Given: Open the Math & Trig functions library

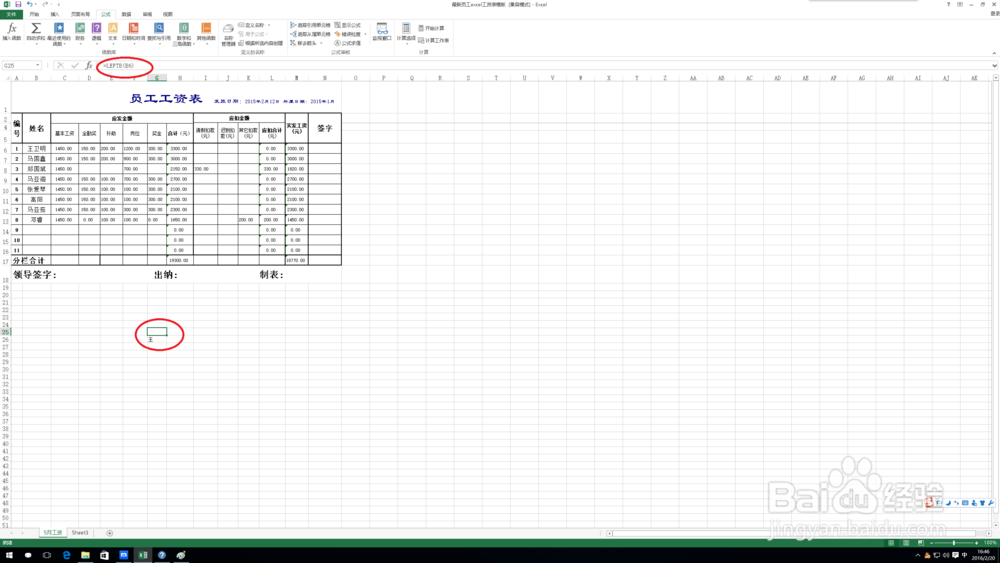Looking at the screenshot, I should [x=183, y=33].
